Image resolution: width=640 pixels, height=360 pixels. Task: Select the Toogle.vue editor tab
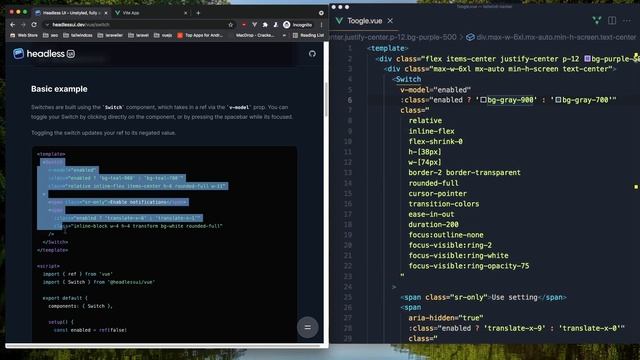(x=364, y=21)
